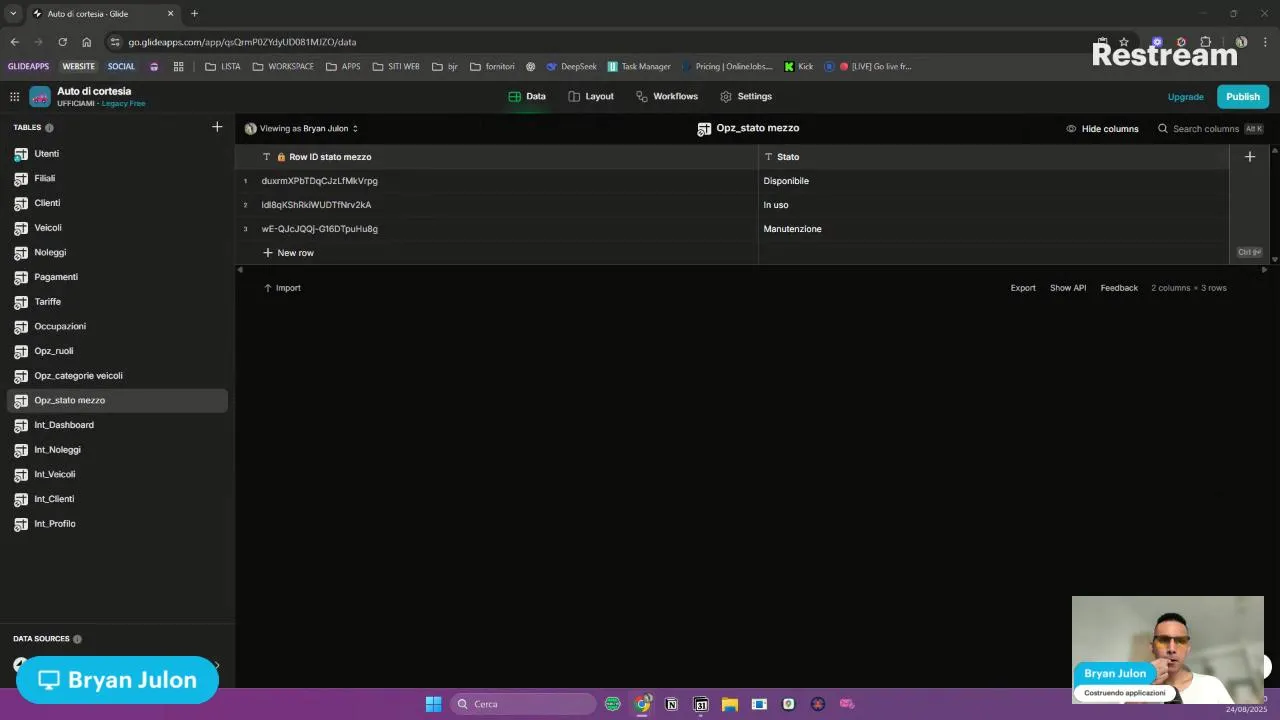Screen dimensions: 1280x720
Task: Open the browser tab search dropdown
Action: (13, 14)
